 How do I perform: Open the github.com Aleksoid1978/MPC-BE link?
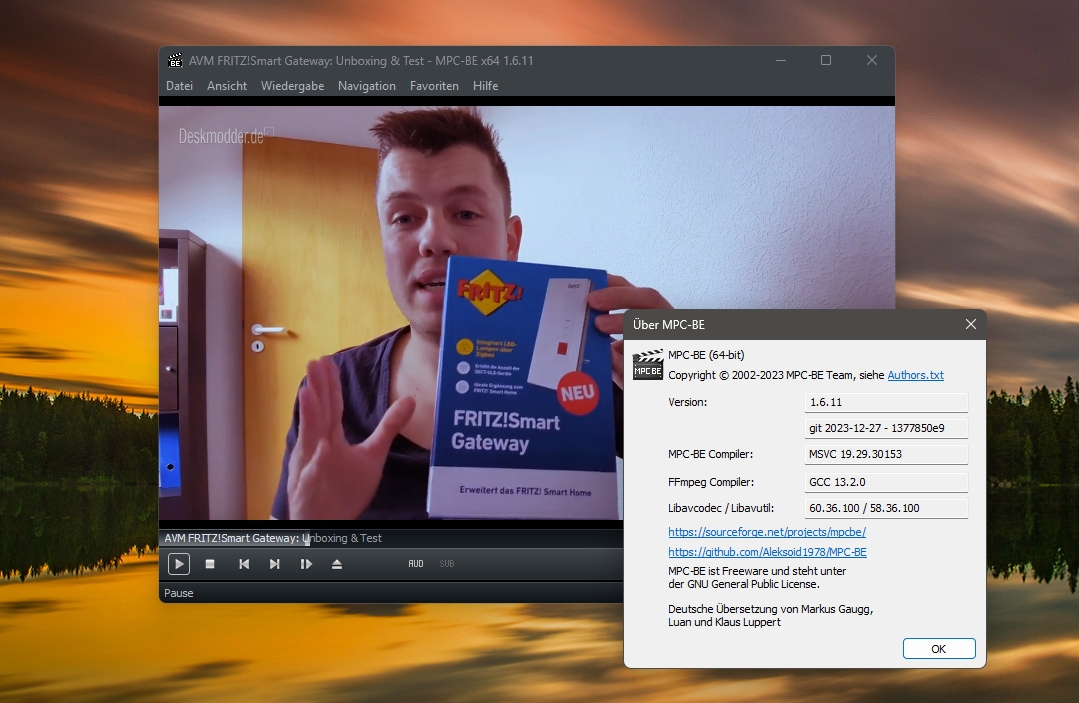pos(767,552)
